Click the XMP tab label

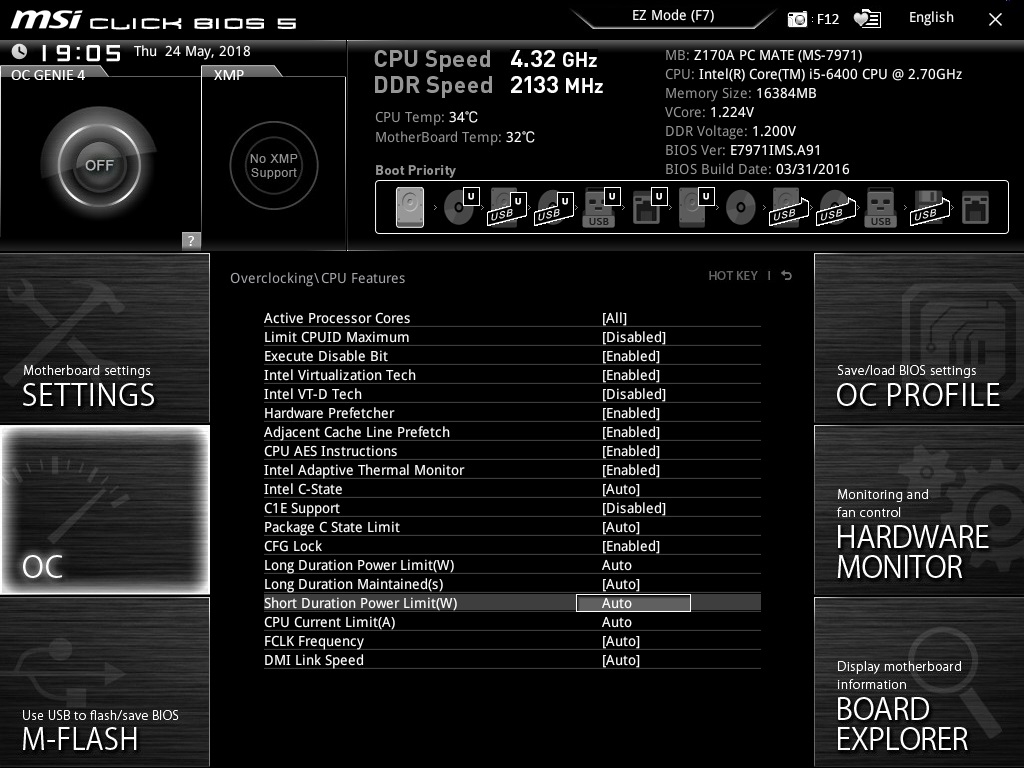pos(229,75)
